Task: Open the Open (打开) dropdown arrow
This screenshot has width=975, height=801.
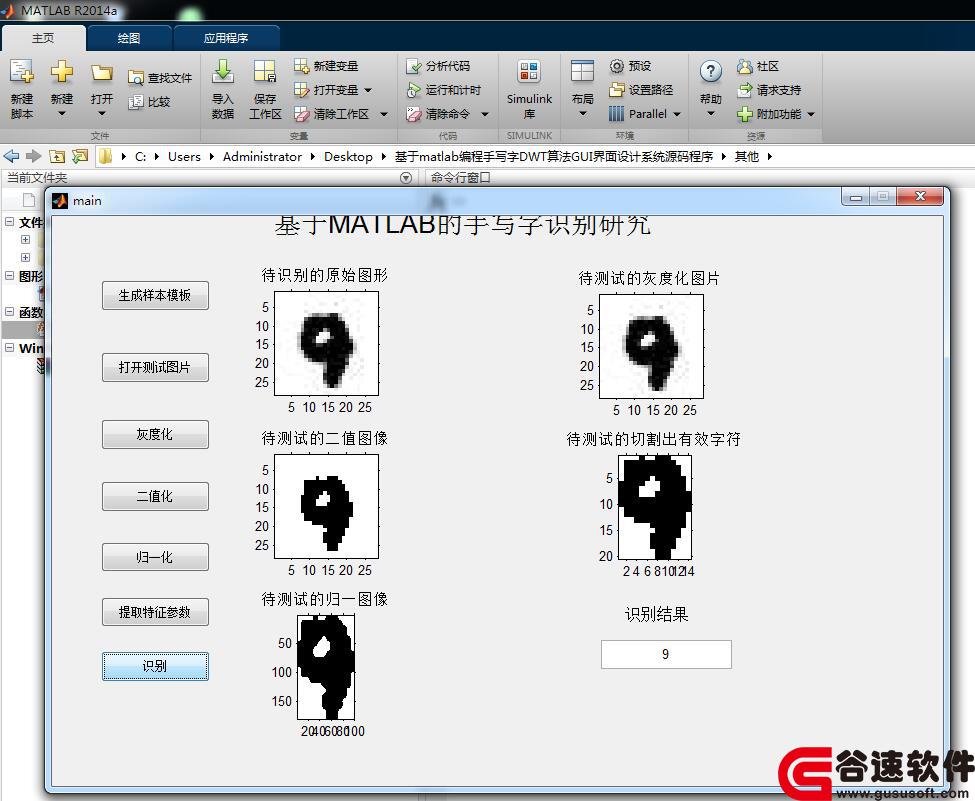Action: [101, 114]
